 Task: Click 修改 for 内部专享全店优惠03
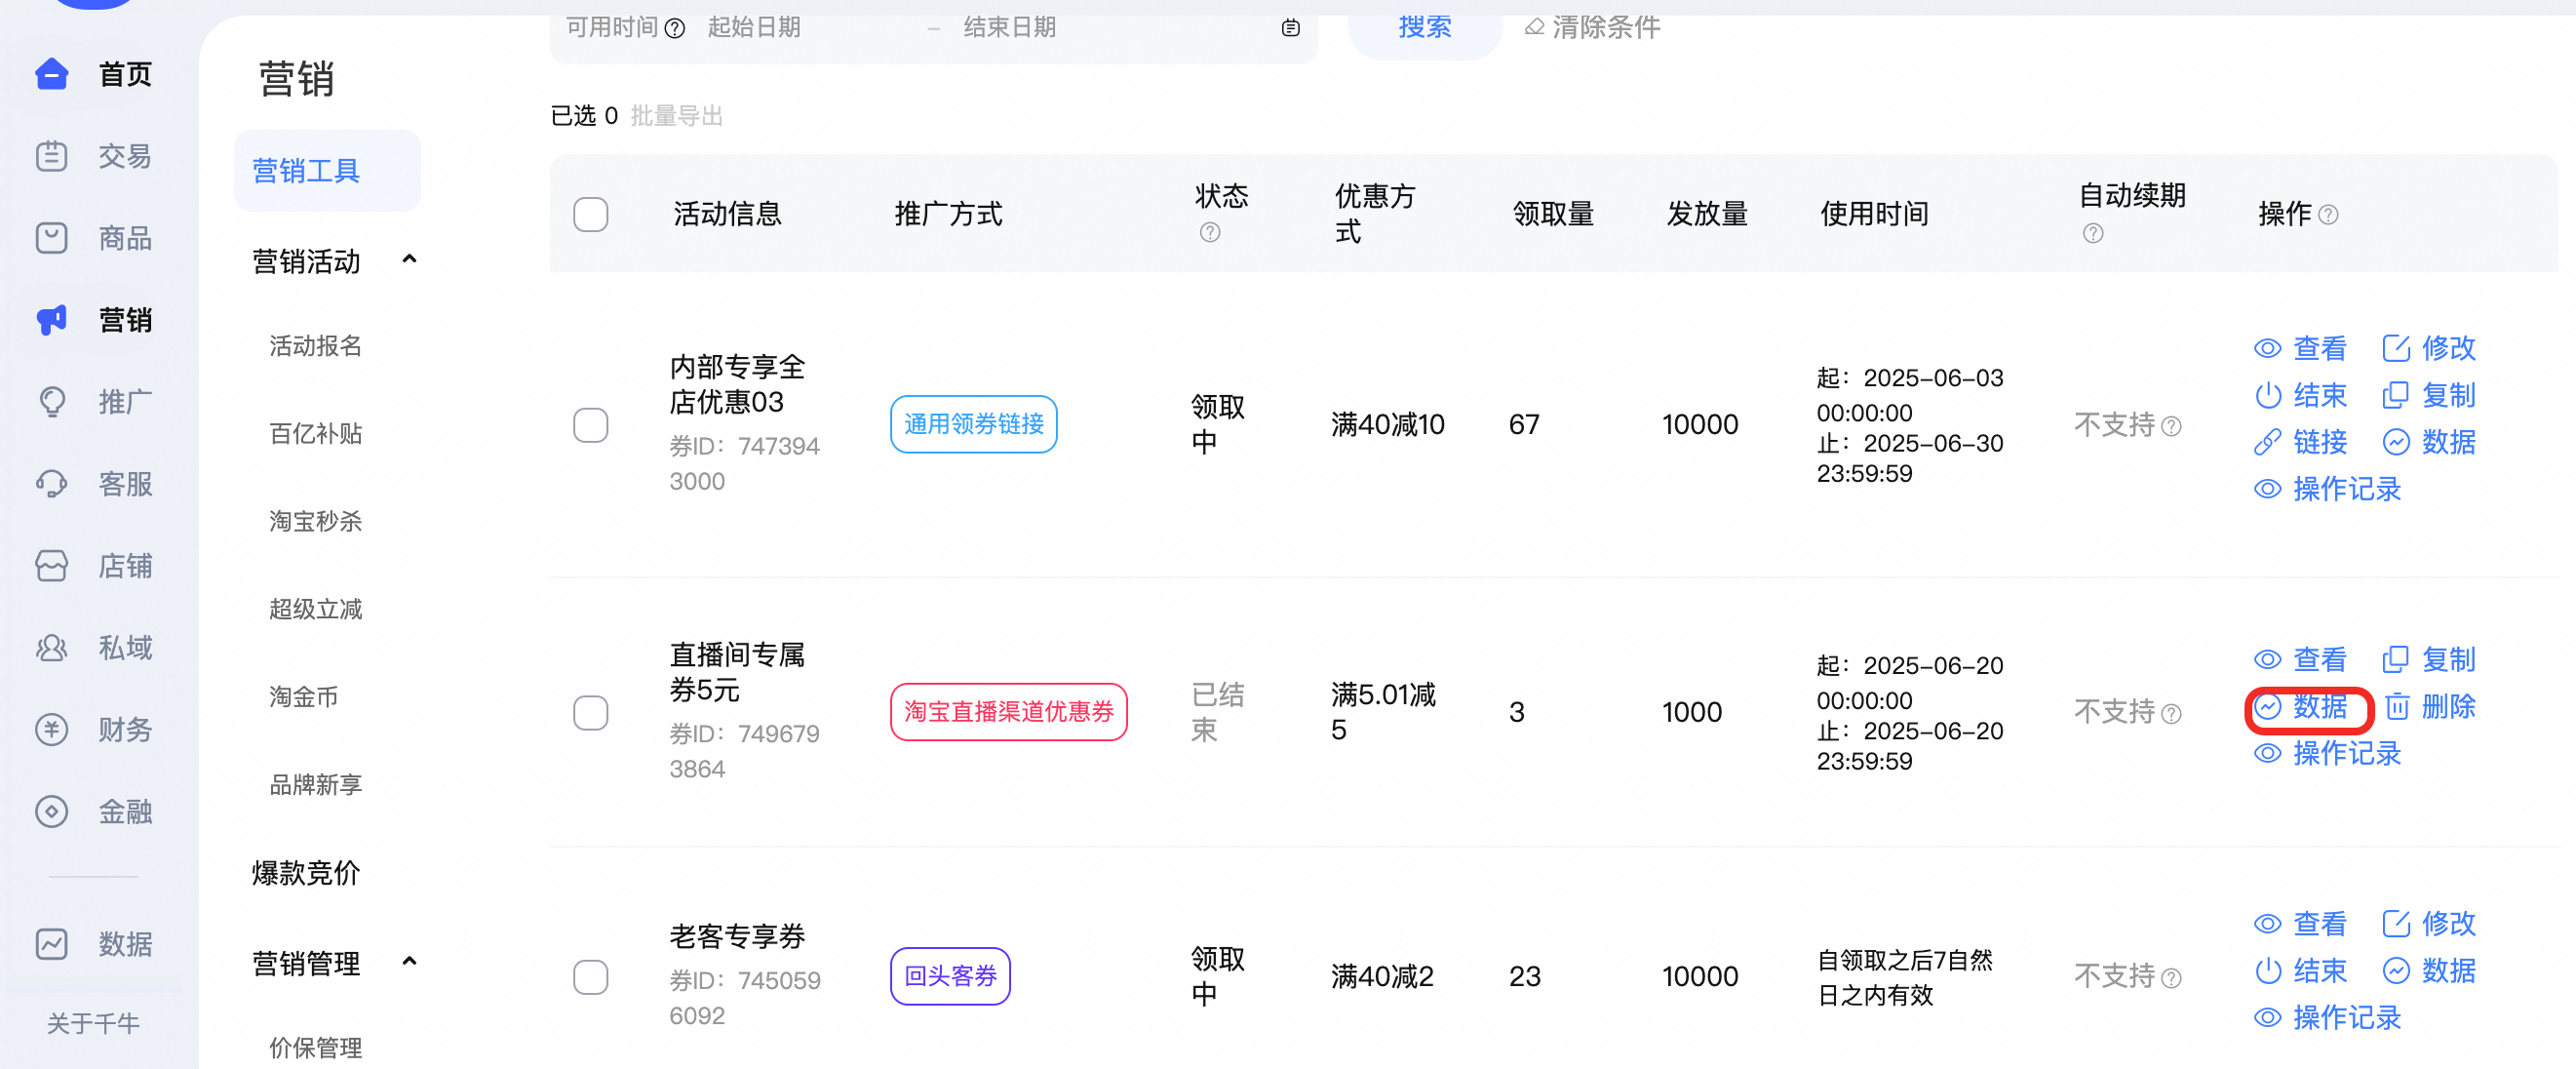(2429, 348)
